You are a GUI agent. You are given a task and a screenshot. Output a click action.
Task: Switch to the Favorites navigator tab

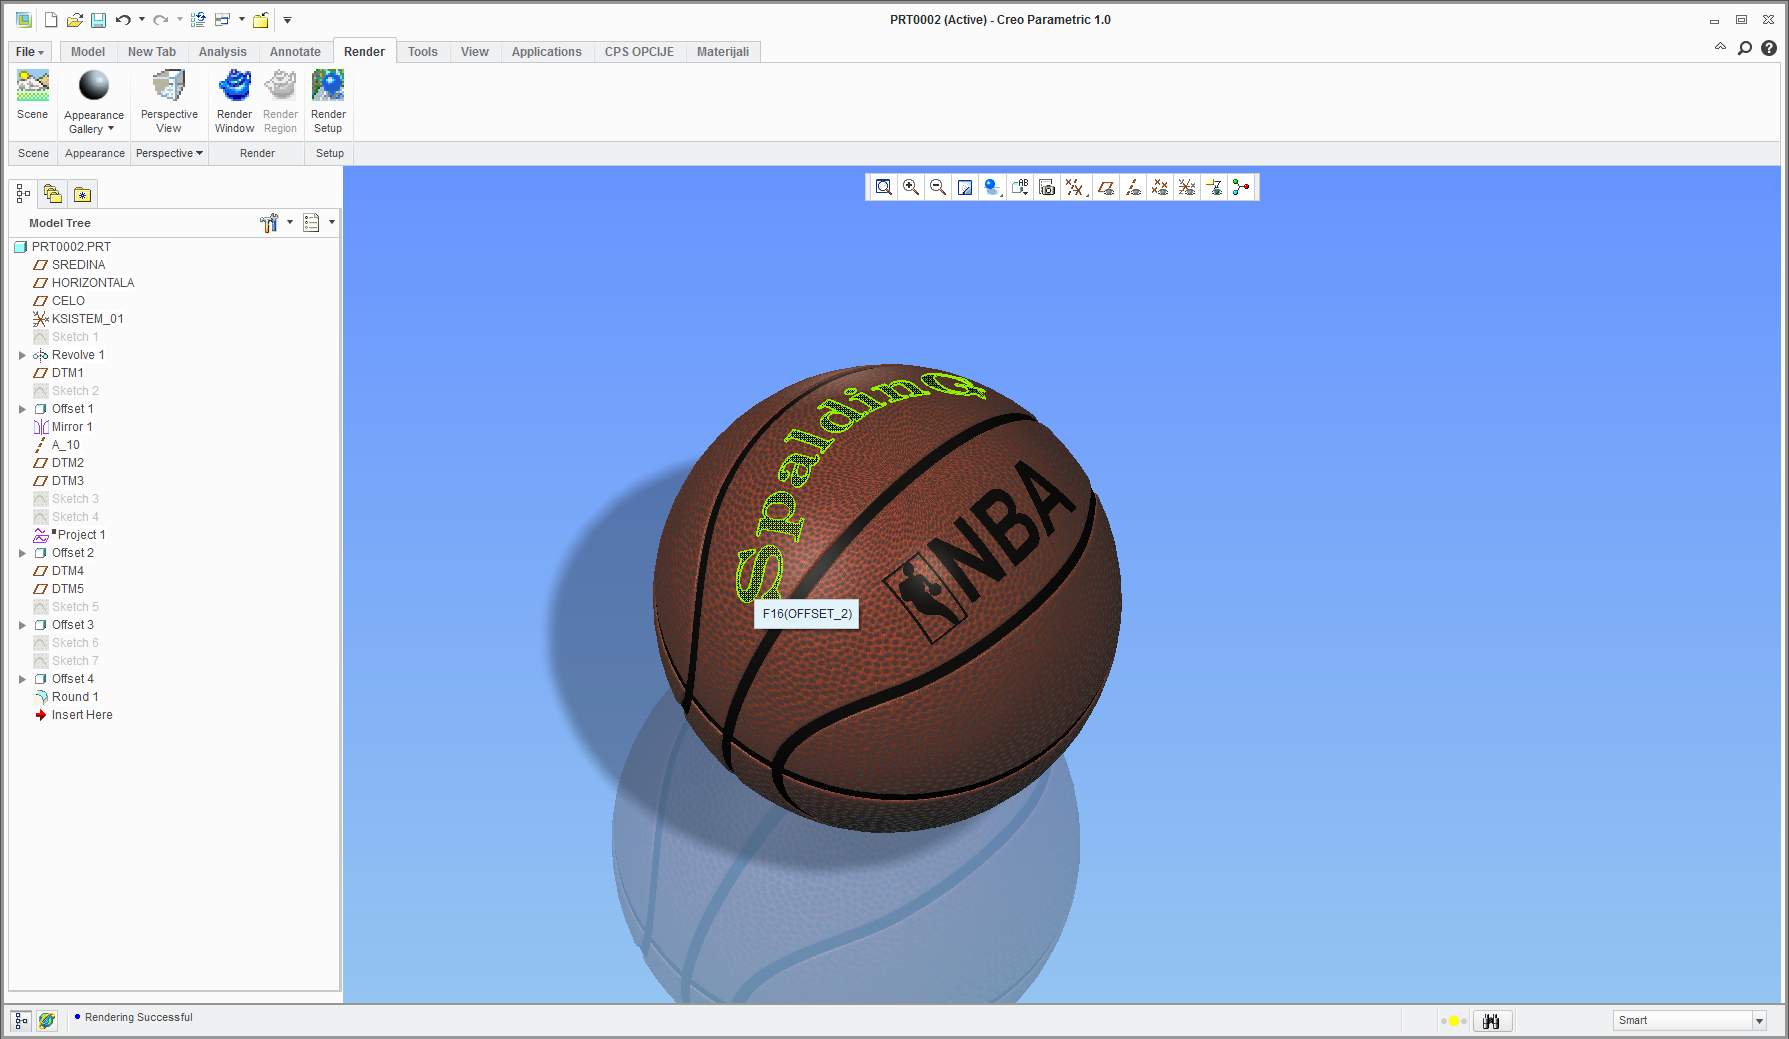[82, 194]
